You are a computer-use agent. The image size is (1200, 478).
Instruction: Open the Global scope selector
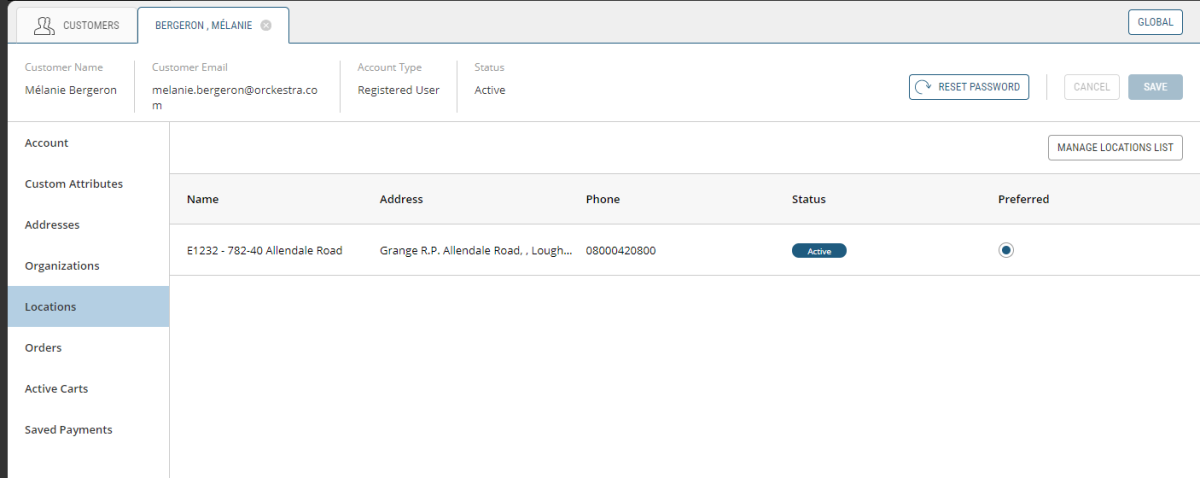1155,22
